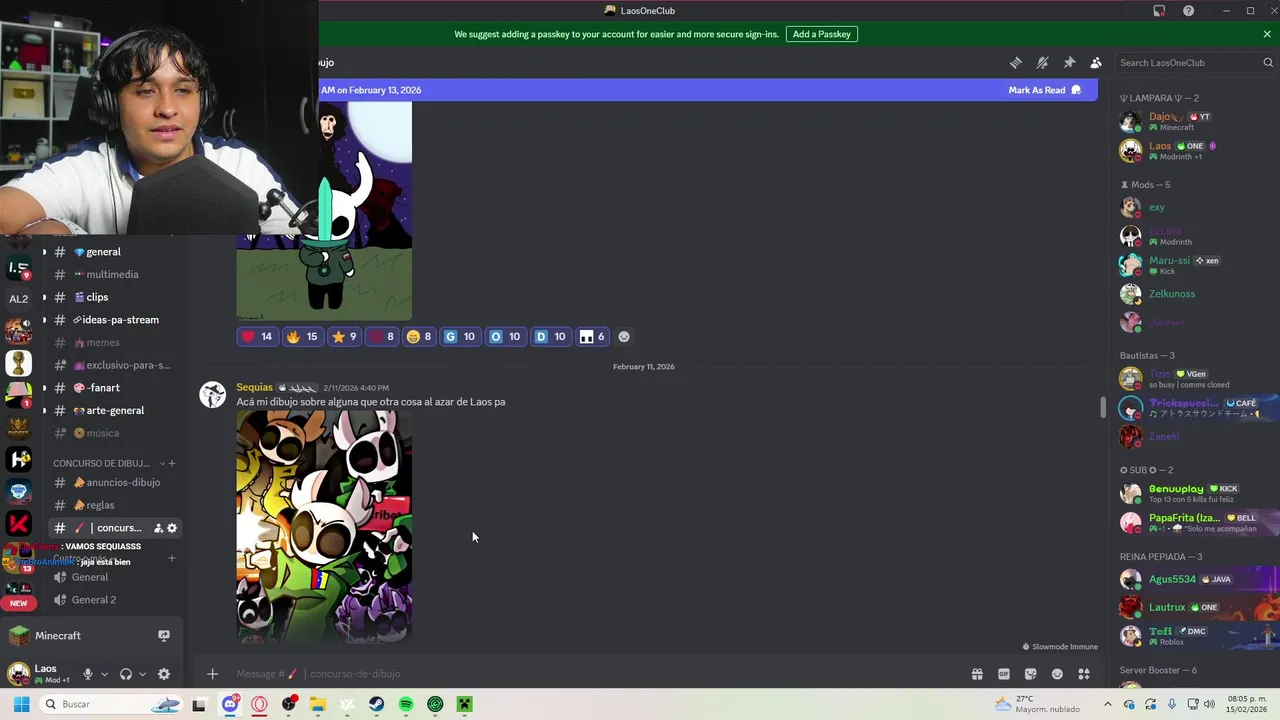The height and width of the screenshot is (720, 1280).
Task: Open the música channel
Action: coord(103,433)
